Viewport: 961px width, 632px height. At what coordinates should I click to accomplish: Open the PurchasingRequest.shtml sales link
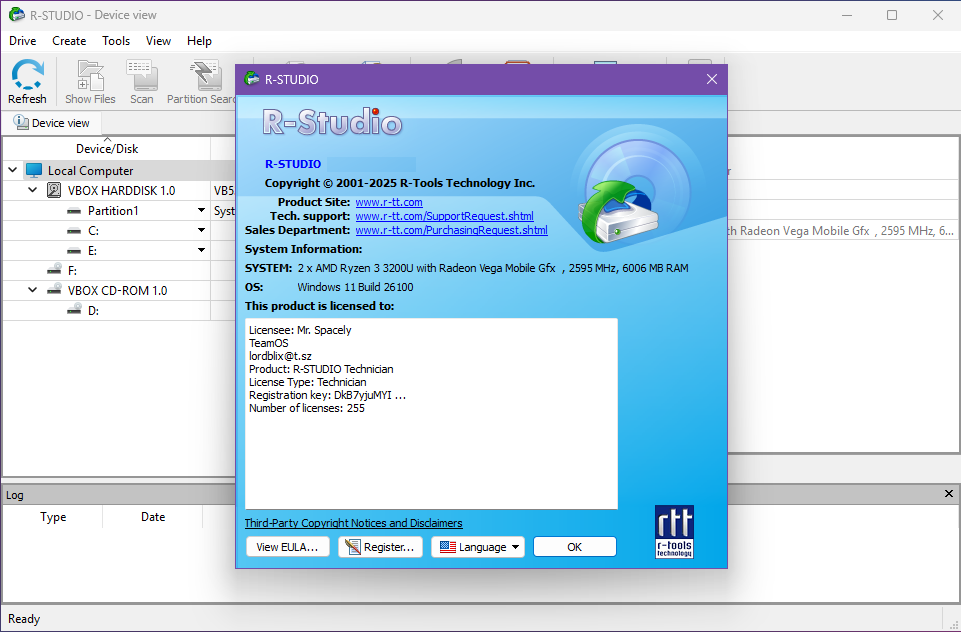[452, 230]
